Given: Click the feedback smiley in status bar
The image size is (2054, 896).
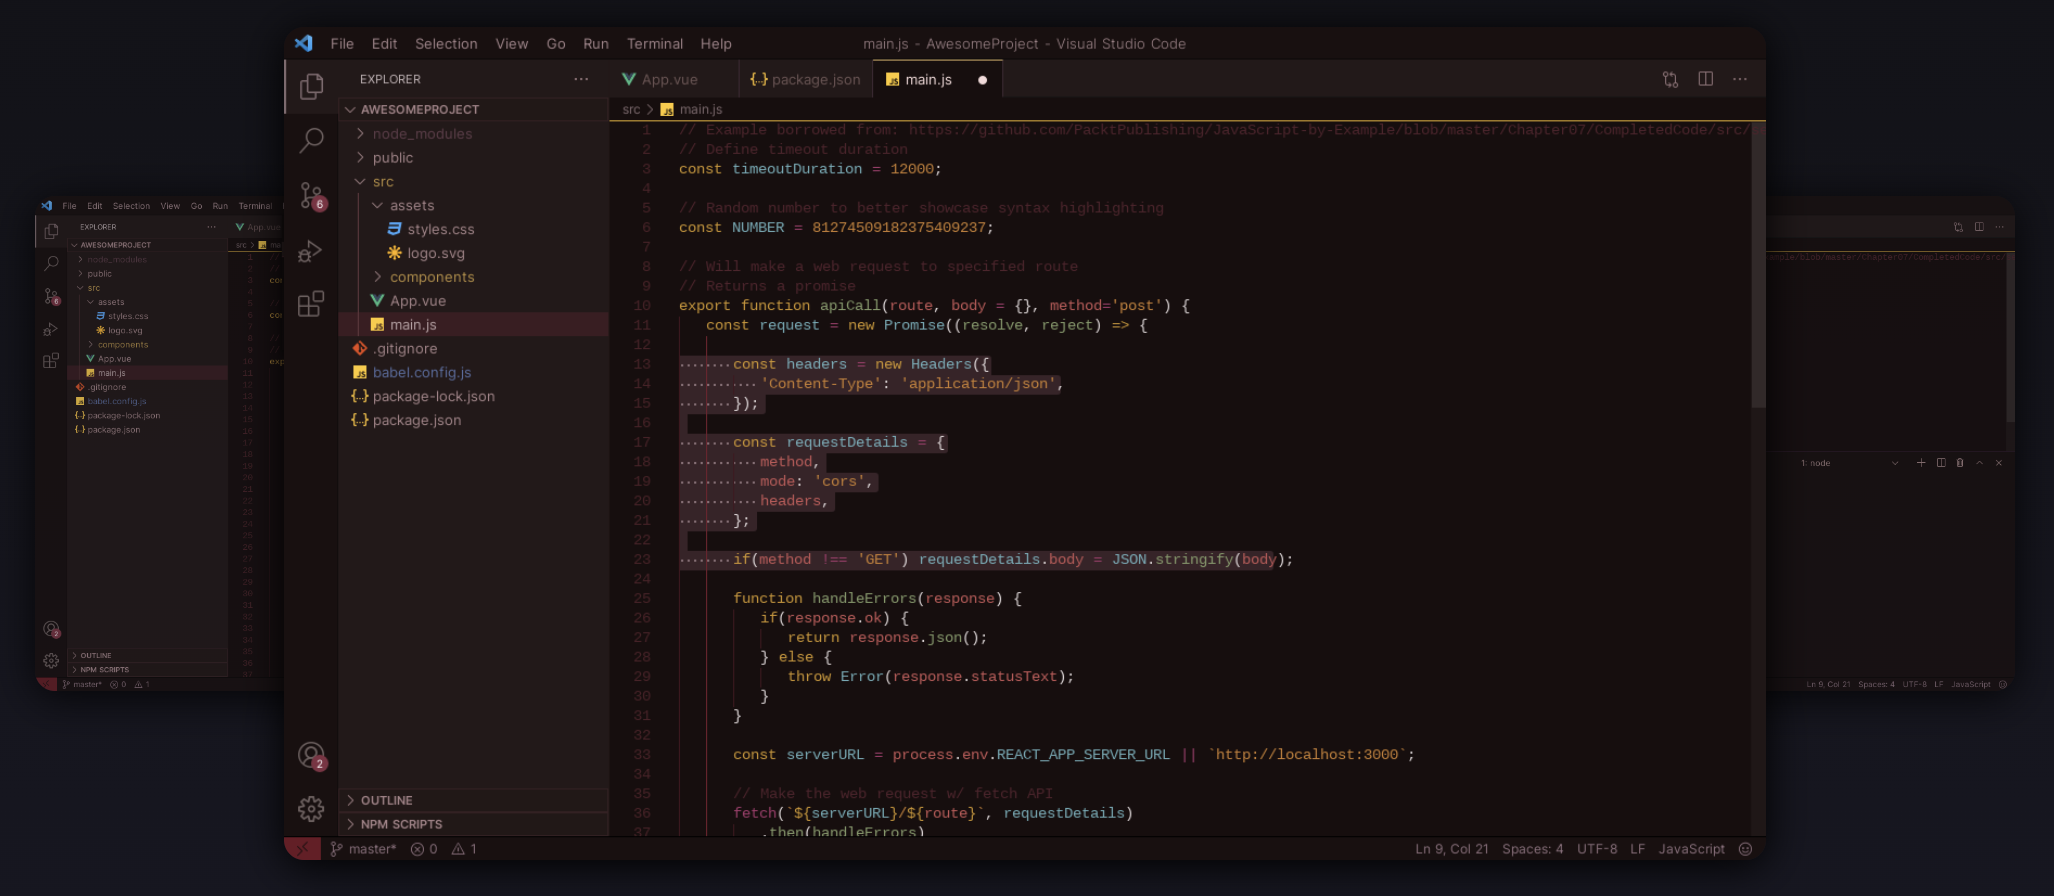Looking at the screenshot, I should tap(1745, 849).
